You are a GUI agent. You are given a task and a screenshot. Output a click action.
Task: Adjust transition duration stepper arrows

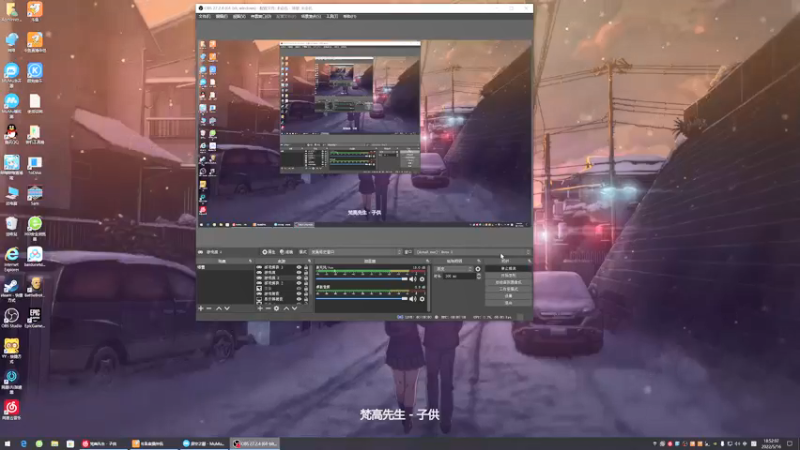pyautogui.click(x=479, y=276)
